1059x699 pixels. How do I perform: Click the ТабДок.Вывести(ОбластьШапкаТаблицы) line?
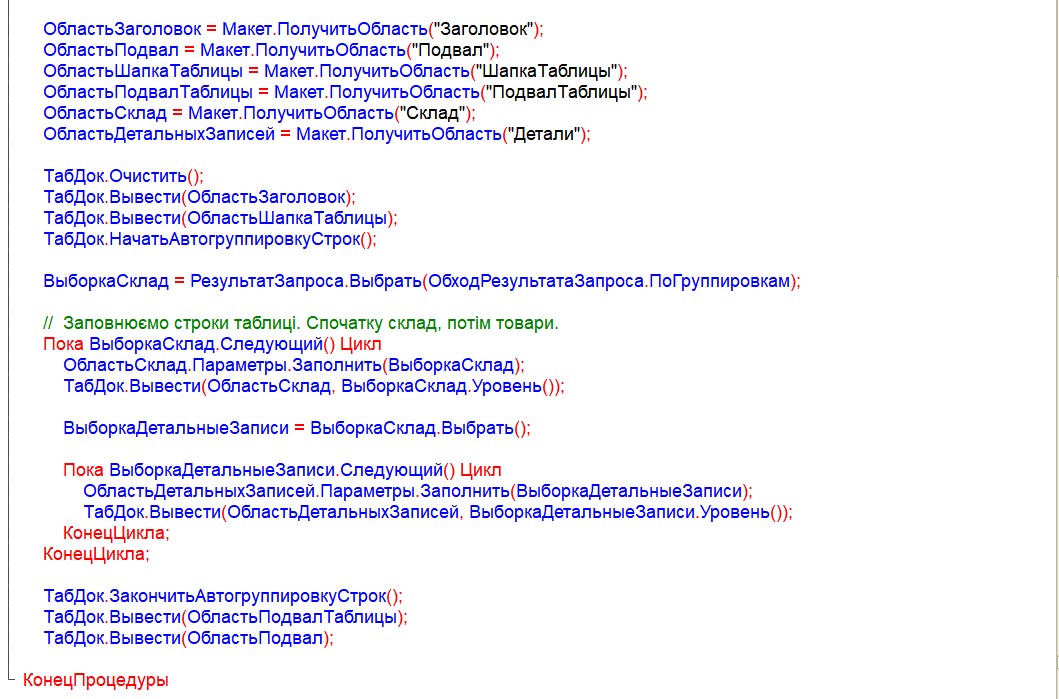[221, 218]
